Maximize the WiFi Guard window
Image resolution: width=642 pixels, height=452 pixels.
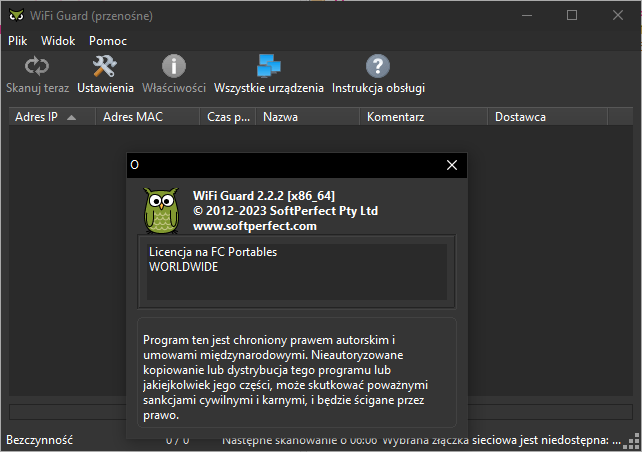[x=572, y=16]
